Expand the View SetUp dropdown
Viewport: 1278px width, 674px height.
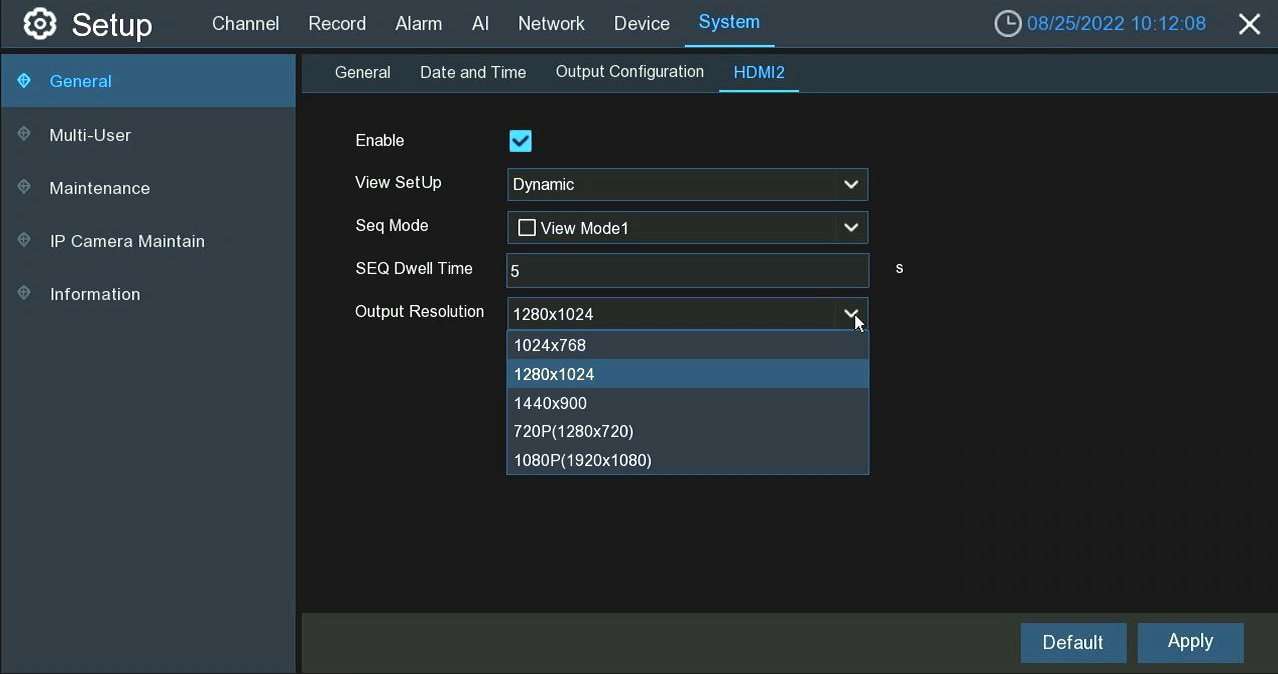tap(850, 184)
